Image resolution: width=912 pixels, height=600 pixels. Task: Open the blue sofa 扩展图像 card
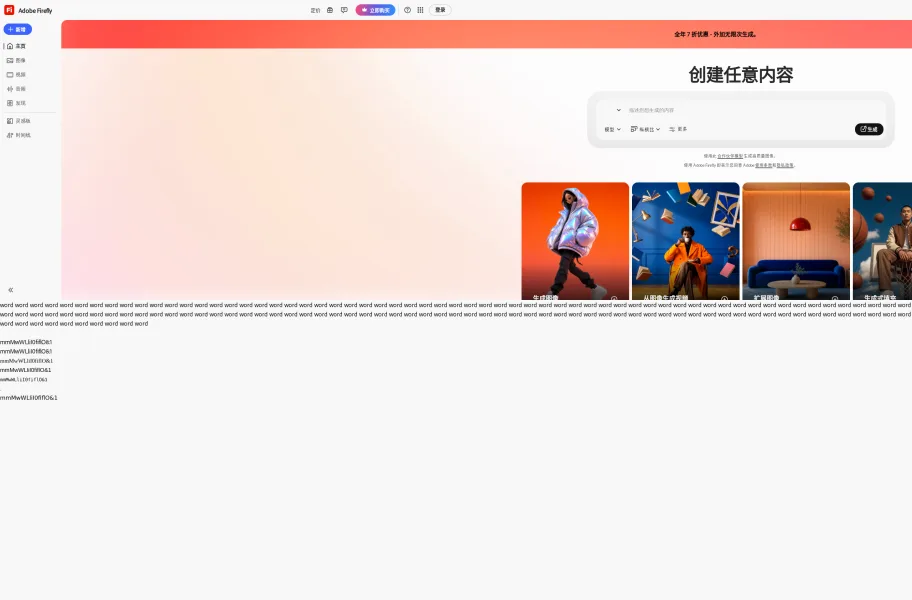(x=796, y=241)
